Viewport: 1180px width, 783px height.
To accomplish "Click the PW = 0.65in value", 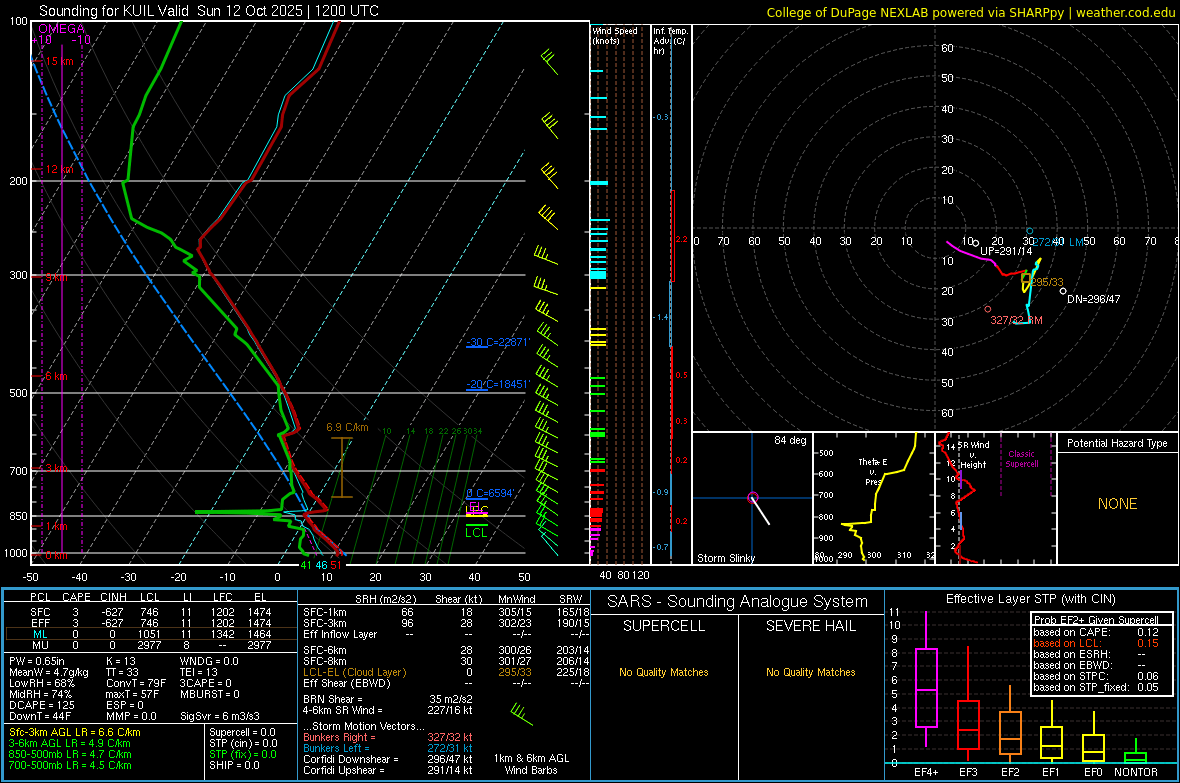I will [37, 661].
